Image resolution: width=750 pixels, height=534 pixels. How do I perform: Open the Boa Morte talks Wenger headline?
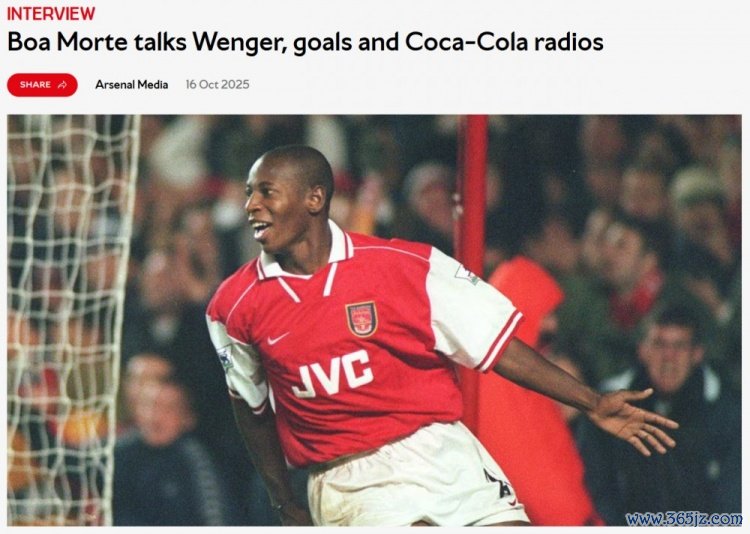(305, 42)
